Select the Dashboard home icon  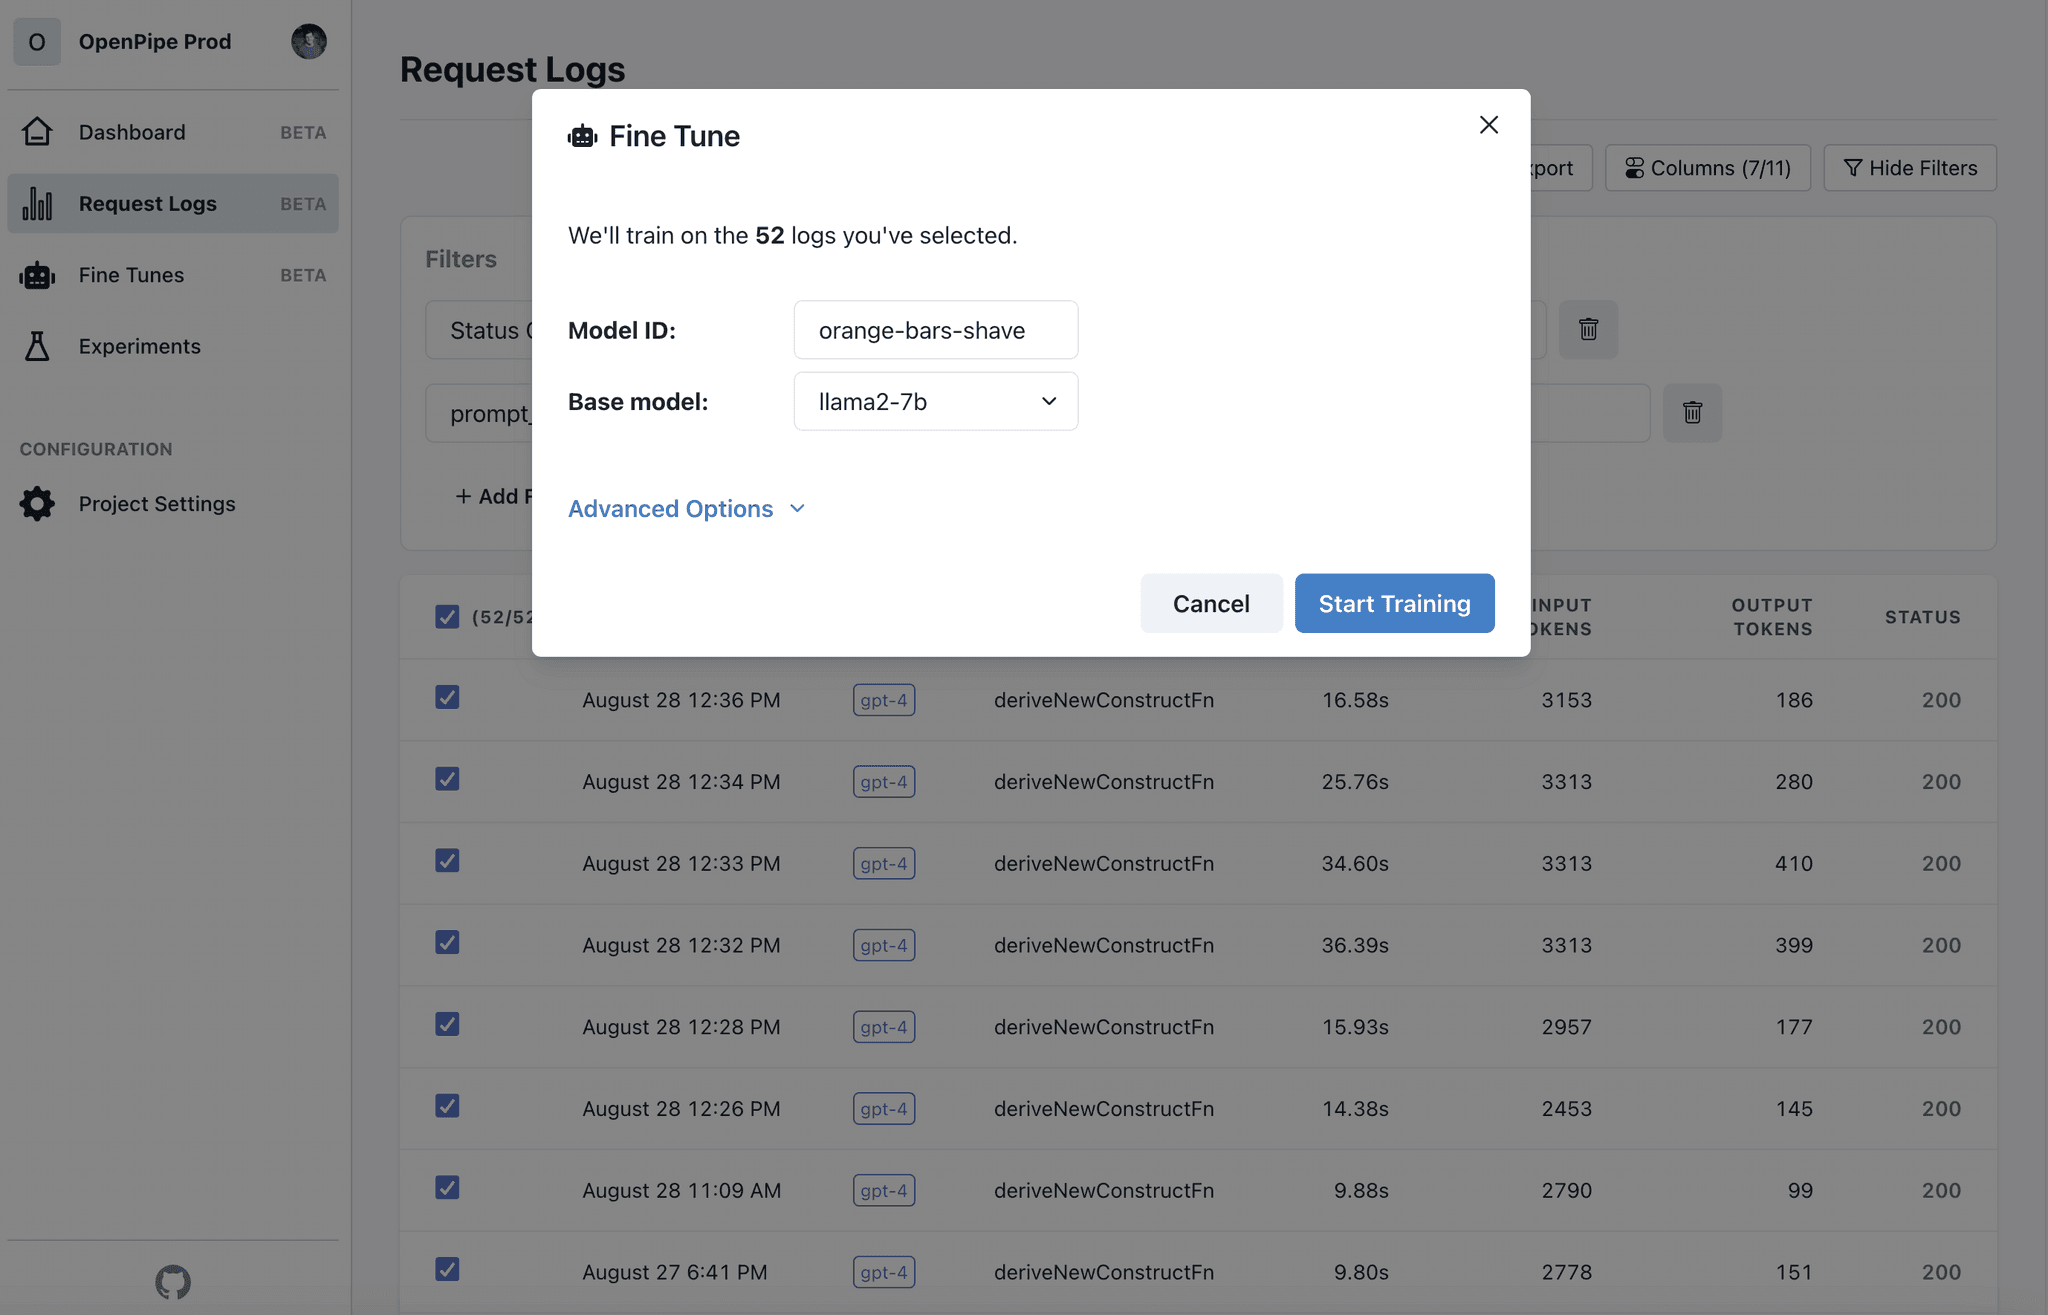tap(37, 131)
